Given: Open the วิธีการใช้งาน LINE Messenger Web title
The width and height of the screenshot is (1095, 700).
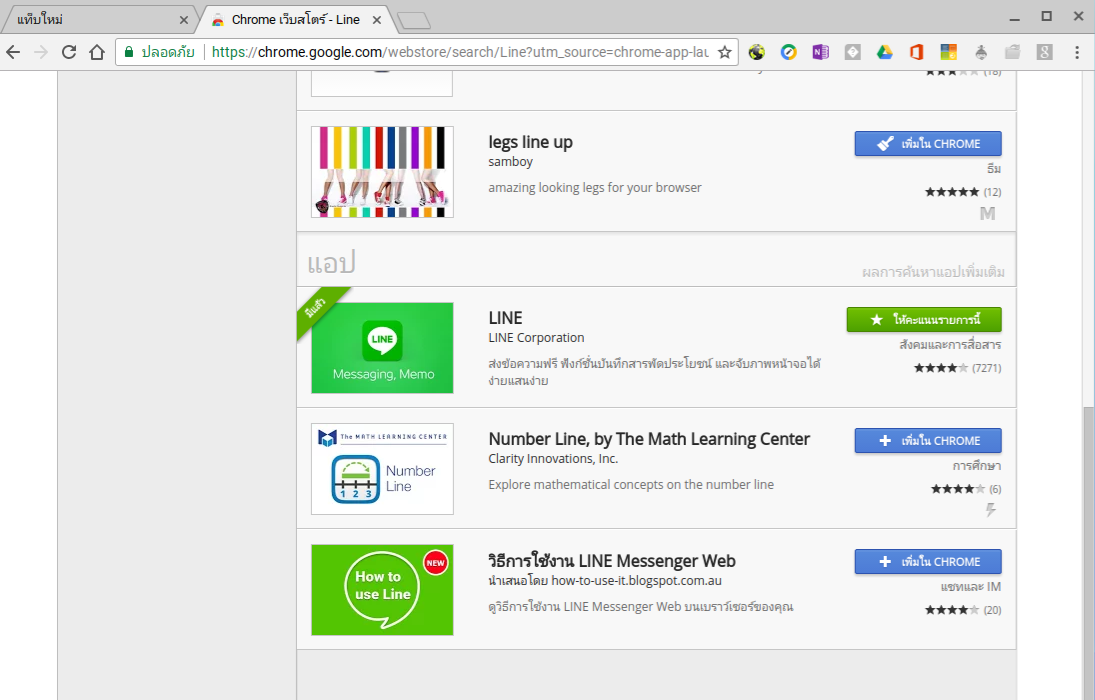Looking at the screenshot, I should click(612, 561).
